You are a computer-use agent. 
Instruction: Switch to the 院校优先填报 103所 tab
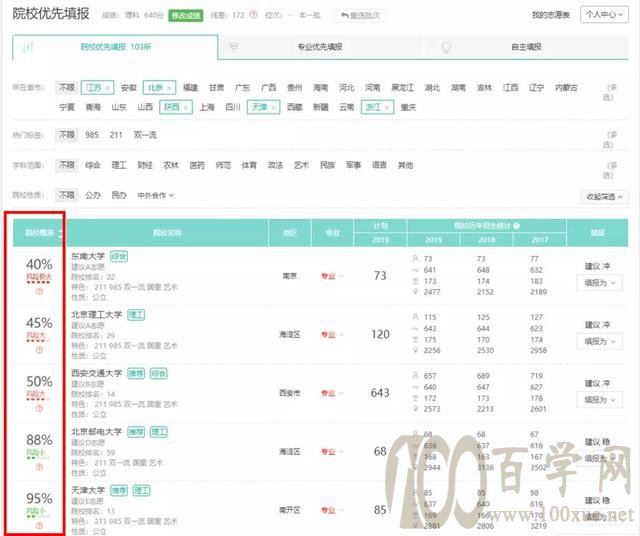pyautogui.click(x=115, y=47)
